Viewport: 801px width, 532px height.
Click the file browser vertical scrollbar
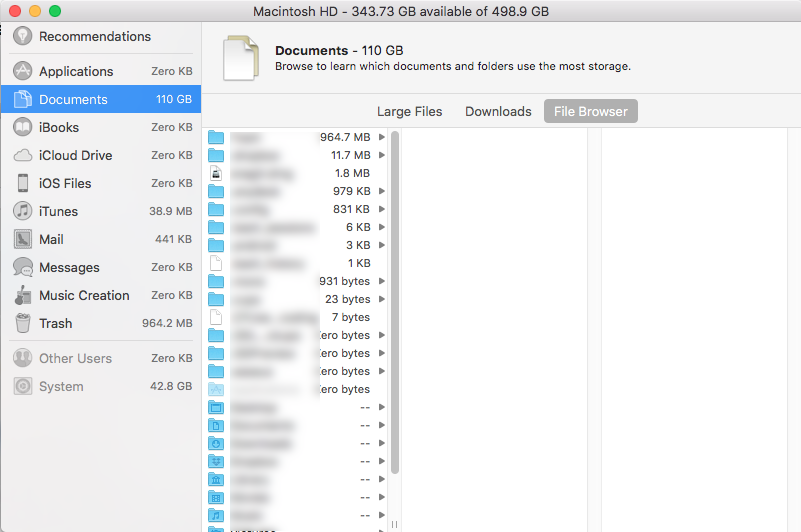click(395, 303)
